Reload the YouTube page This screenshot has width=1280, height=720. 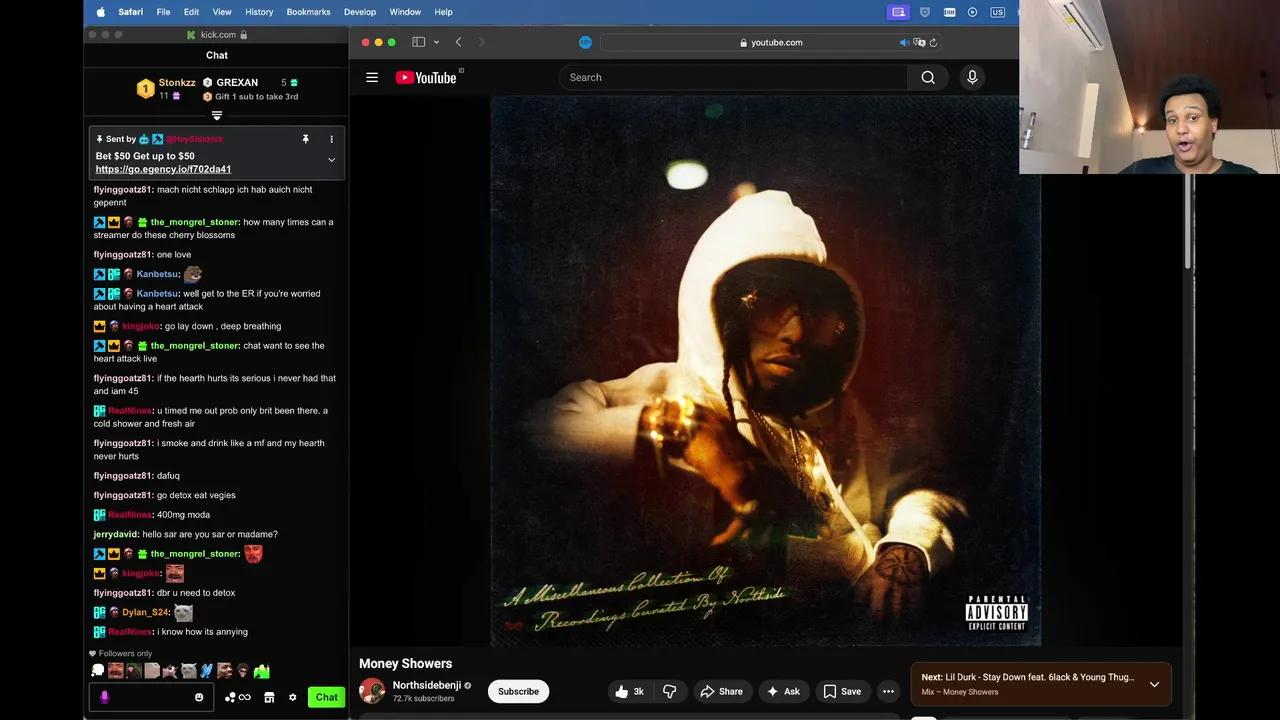coord(933,42)
